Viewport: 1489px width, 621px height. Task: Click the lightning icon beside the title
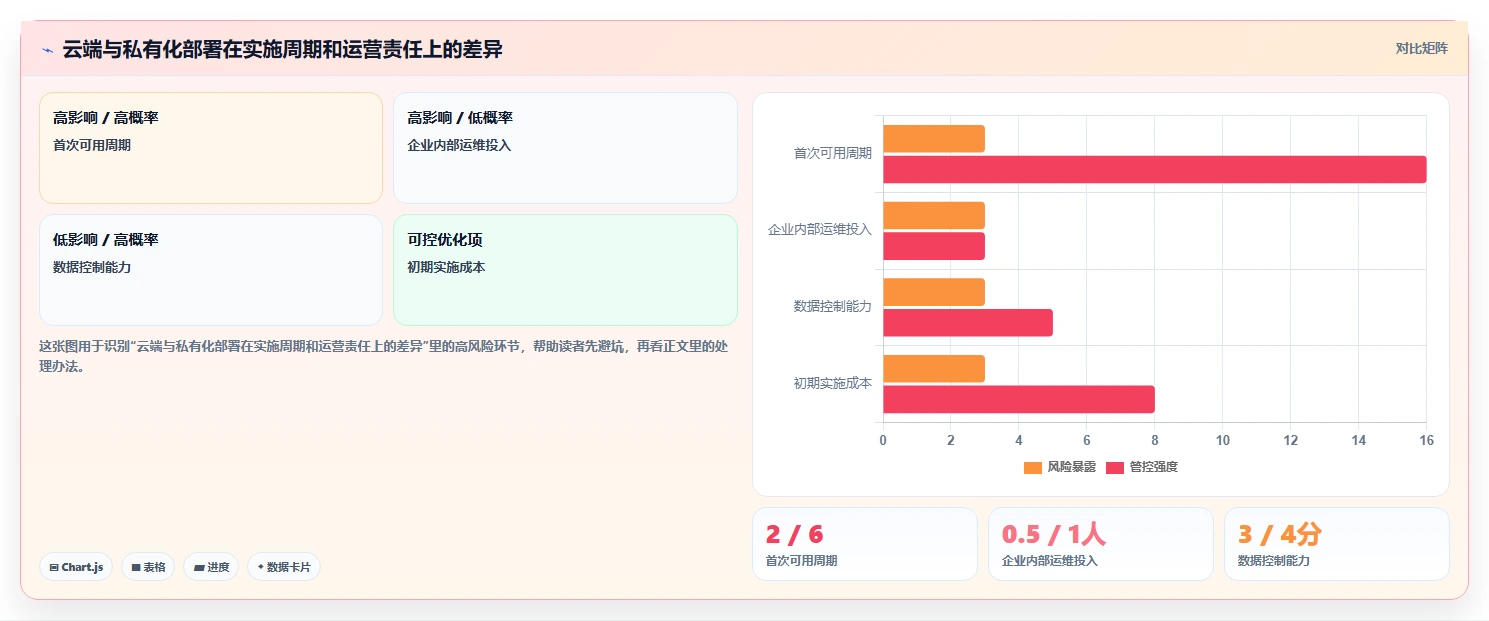pyautogui.click(x=47, y=50)
